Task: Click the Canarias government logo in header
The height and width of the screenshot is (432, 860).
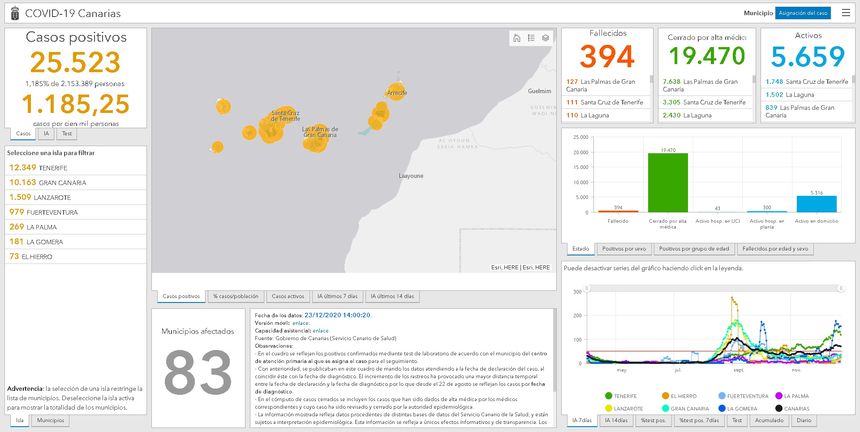Action: tap(12, 12)
